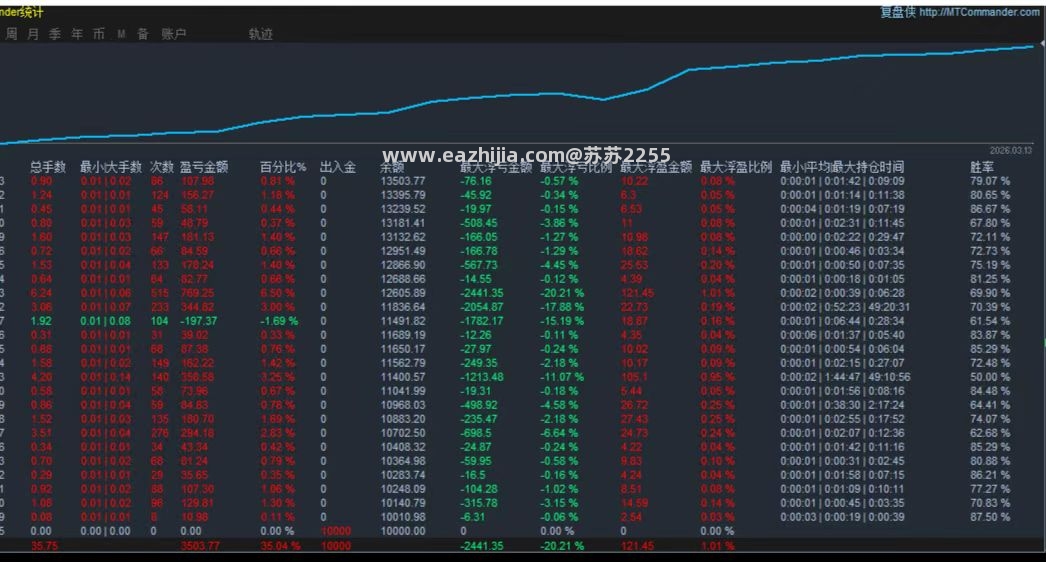Select the 备 tab

(143, 34)
